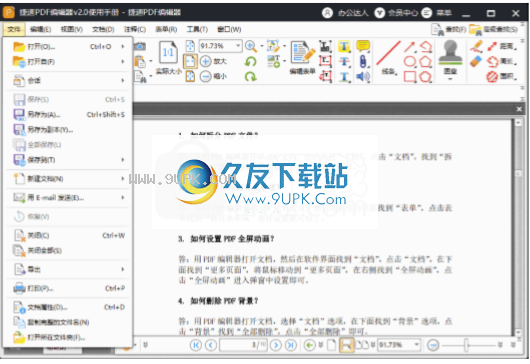Expand the Open submenu arrow
The width and height of the screenshot is (530, 364).
[123, 46]
